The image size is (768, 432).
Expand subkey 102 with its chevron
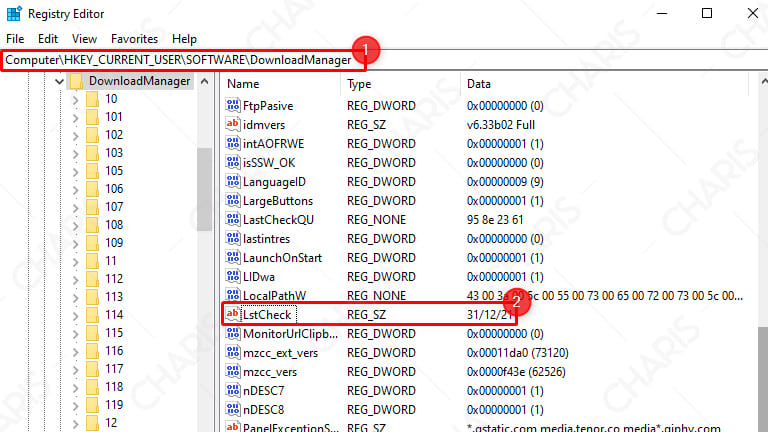click(75, 136)
